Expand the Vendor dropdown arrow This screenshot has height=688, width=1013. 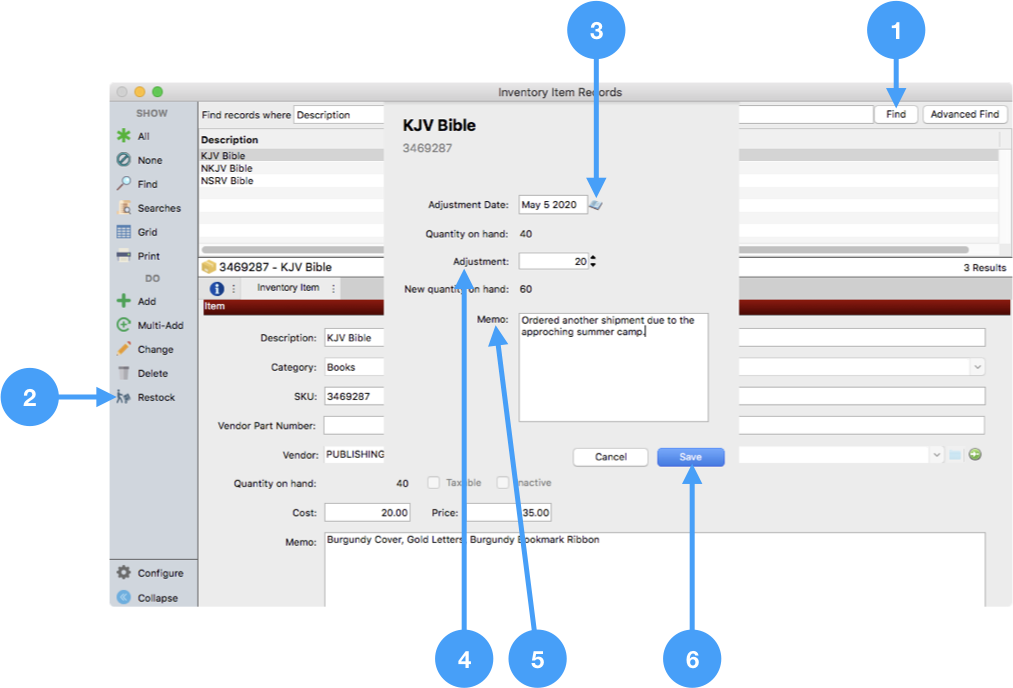pyautogui.click(x=936, y=454)
